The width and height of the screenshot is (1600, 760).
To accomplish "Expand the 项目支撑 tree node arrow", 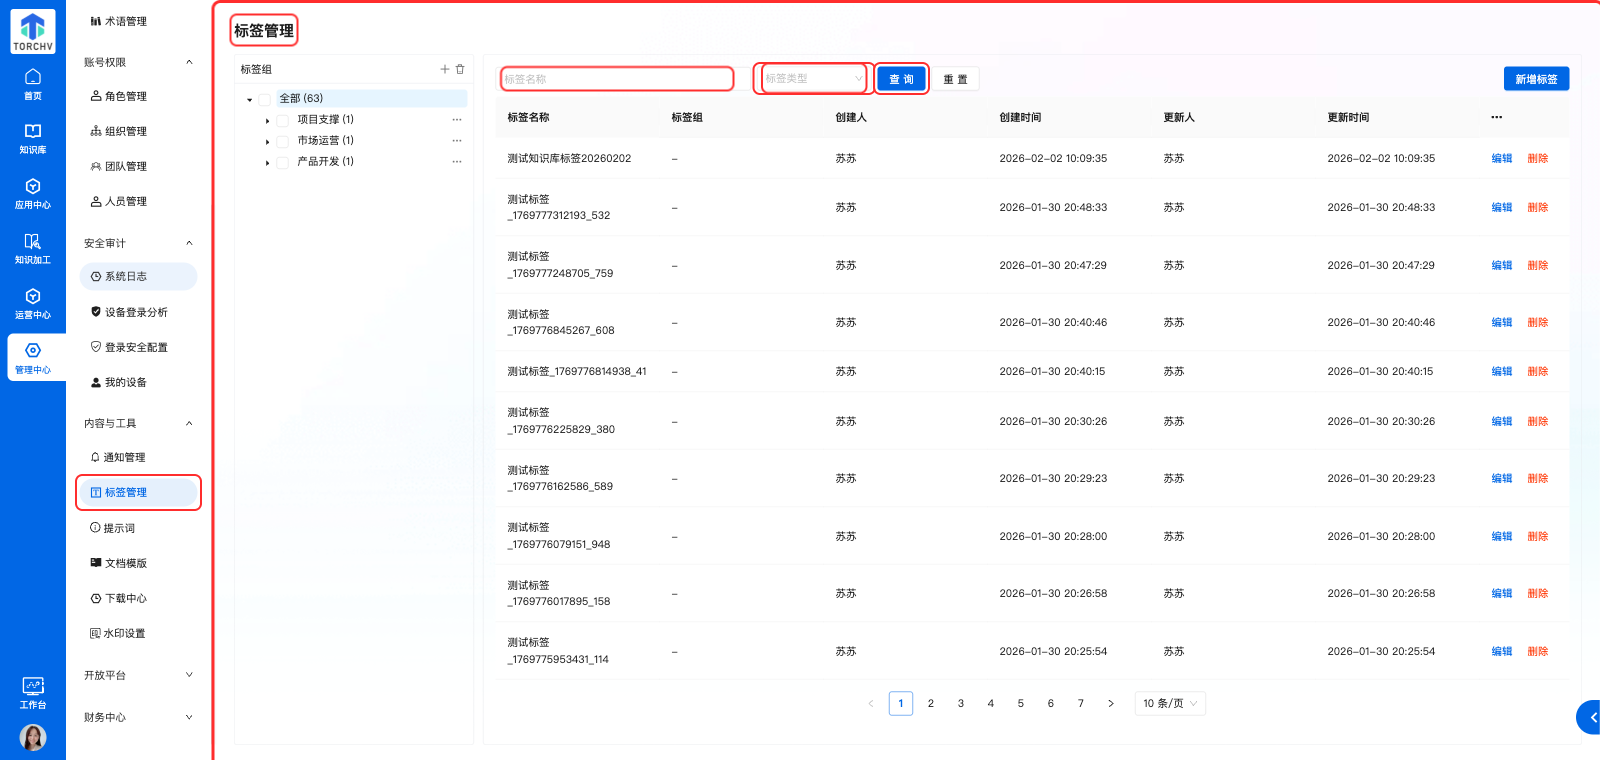I will 267,120.
